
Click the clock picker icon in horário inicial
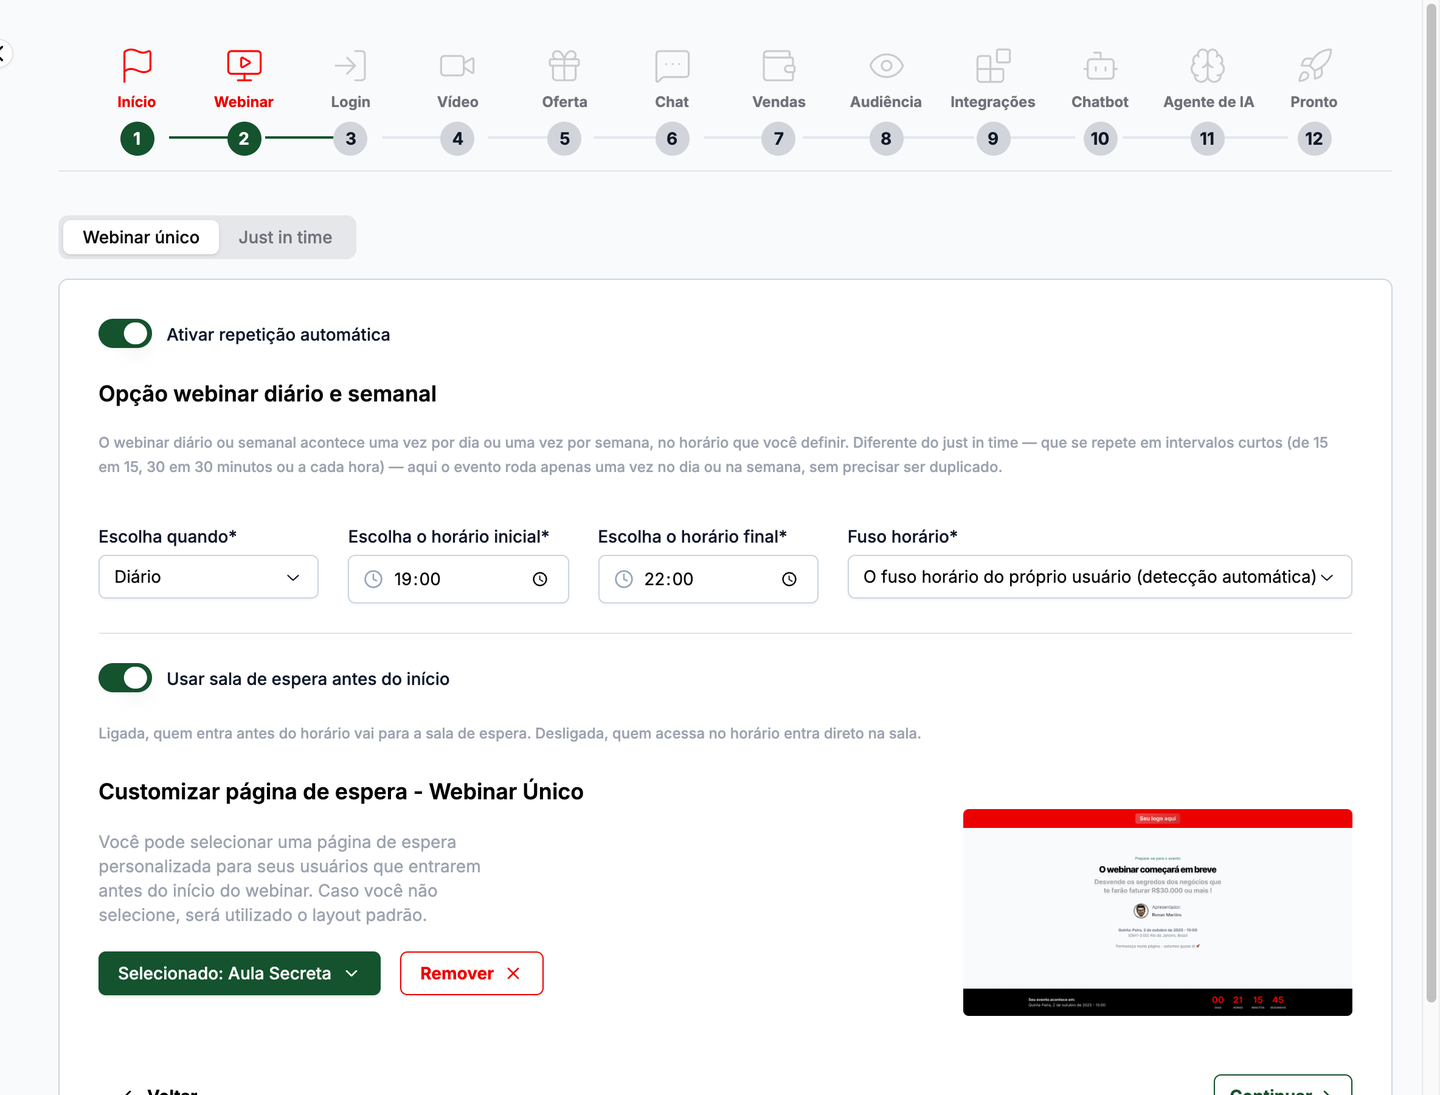[540, 579]
